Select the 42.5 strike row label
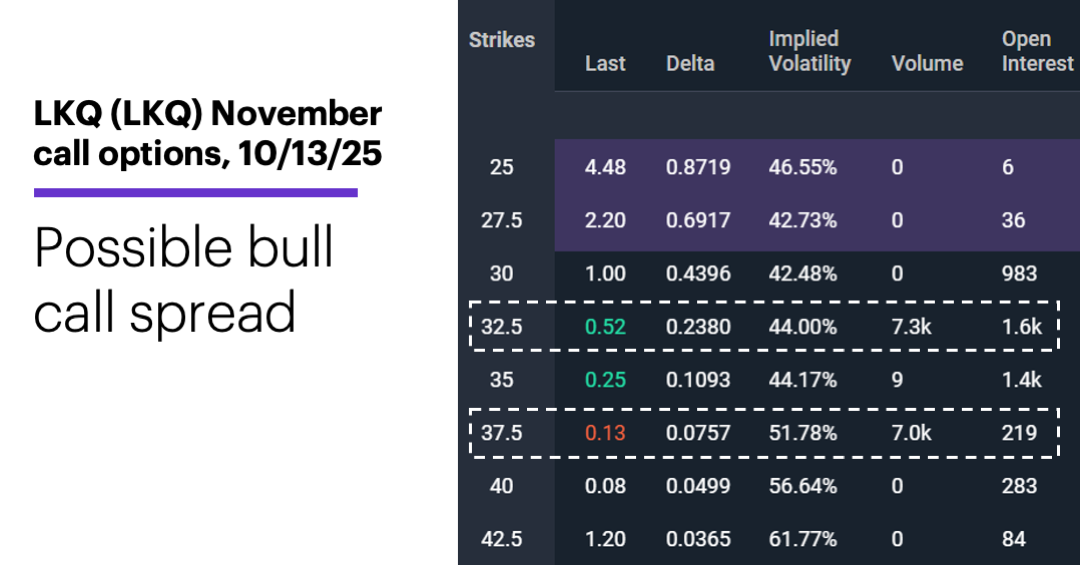 pos(502,539)
